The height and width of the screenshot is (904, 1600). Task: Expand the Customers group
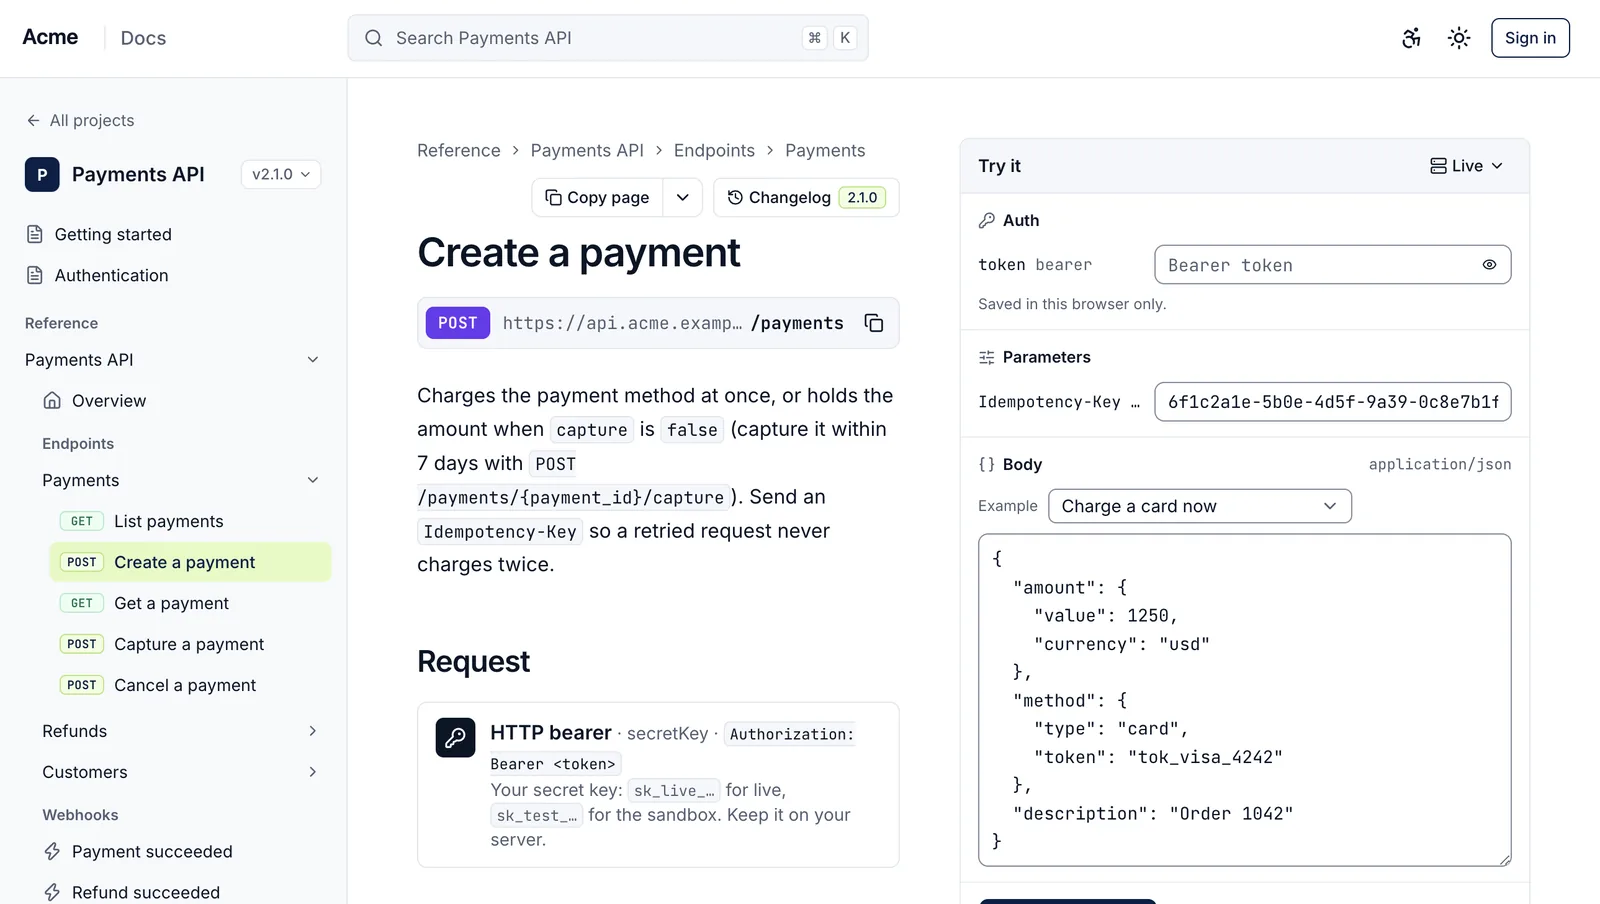coord(313,772)
